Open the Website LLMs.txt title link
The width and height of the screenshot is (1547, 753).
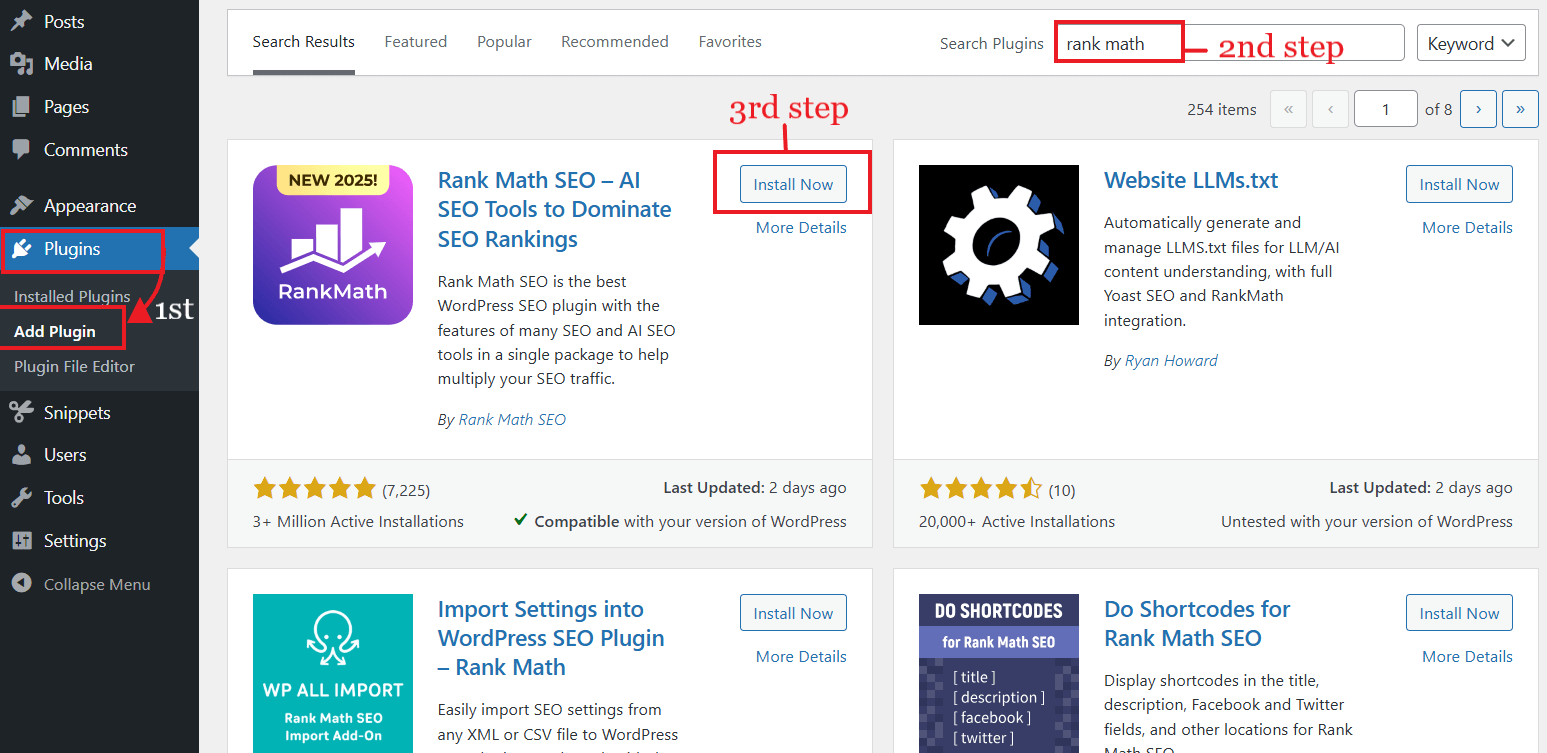(1191, 181)
